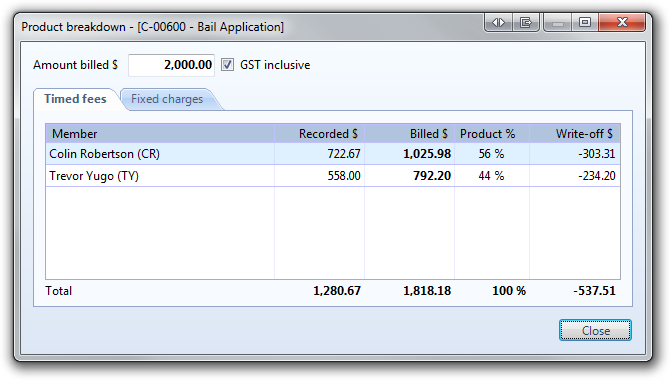Viewport: 671px width, 381px height.
Task: Sort by the Member column header
Action: [160, 134]
